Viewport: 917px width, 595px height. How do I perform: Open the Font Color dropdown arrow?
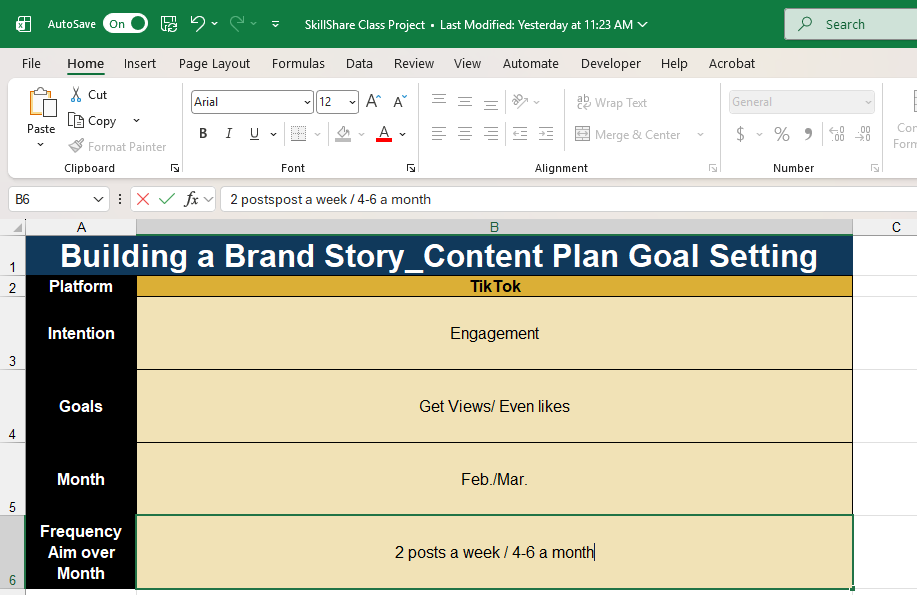tap(402, 135)
